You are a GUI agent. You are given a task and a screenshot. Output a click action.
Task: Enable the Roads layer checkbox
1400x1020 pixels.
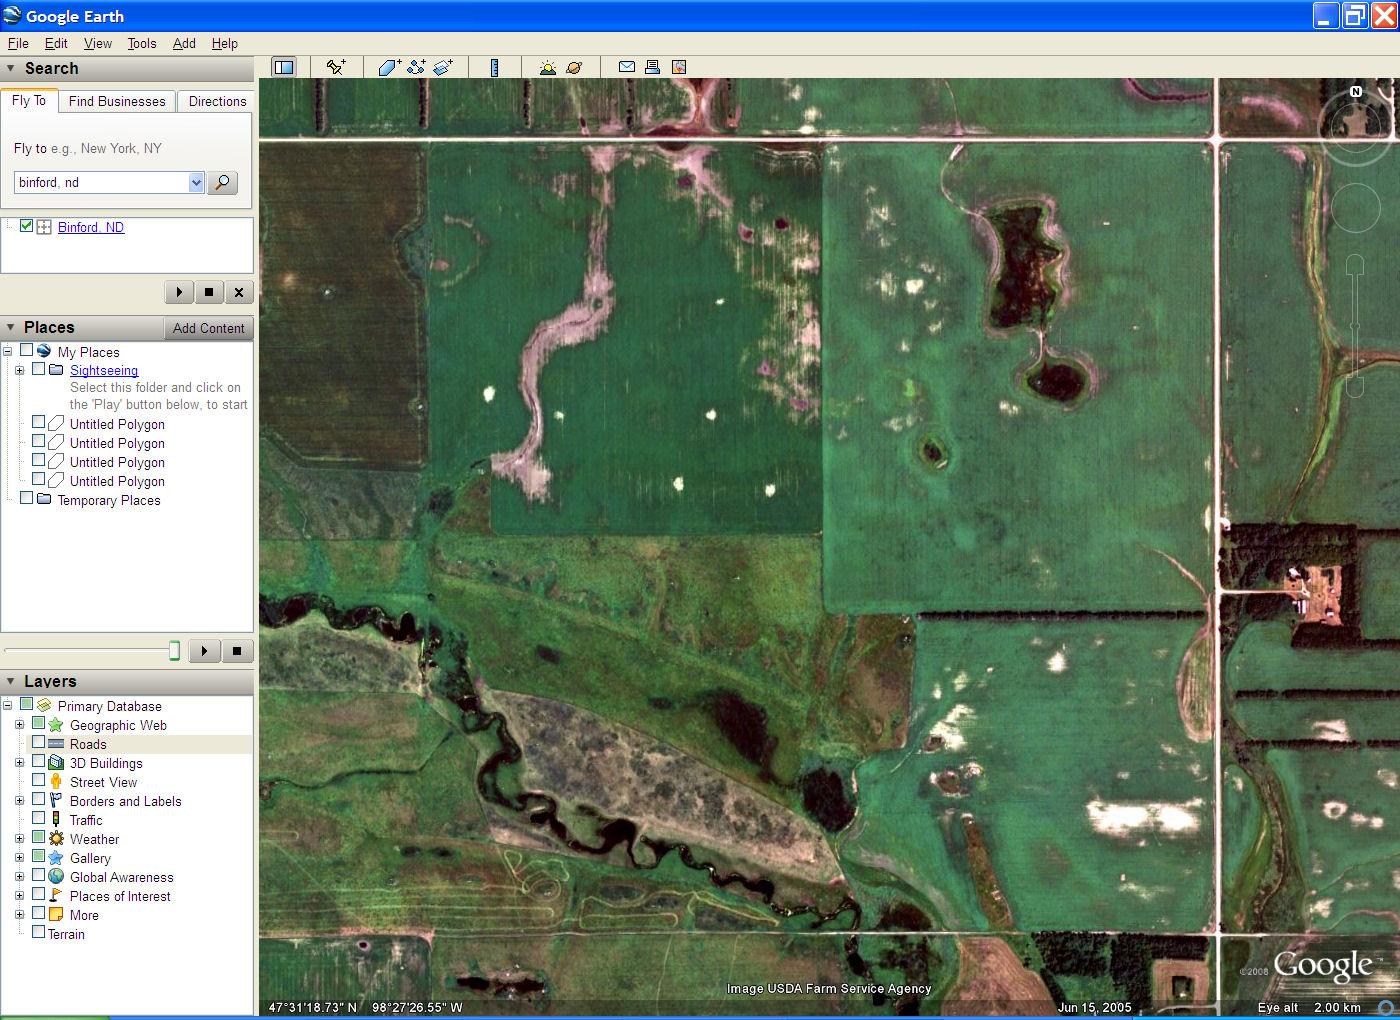tap(39, 743)
